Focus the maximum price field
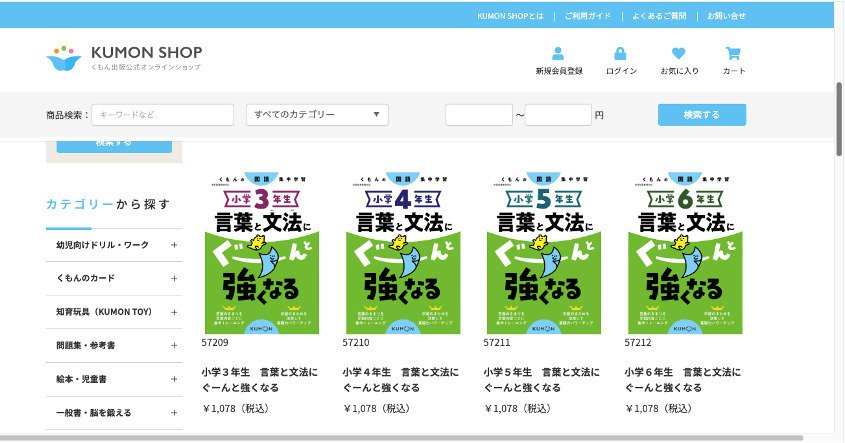845x443 pixels. pyautogui.click(x=558, y=115)
